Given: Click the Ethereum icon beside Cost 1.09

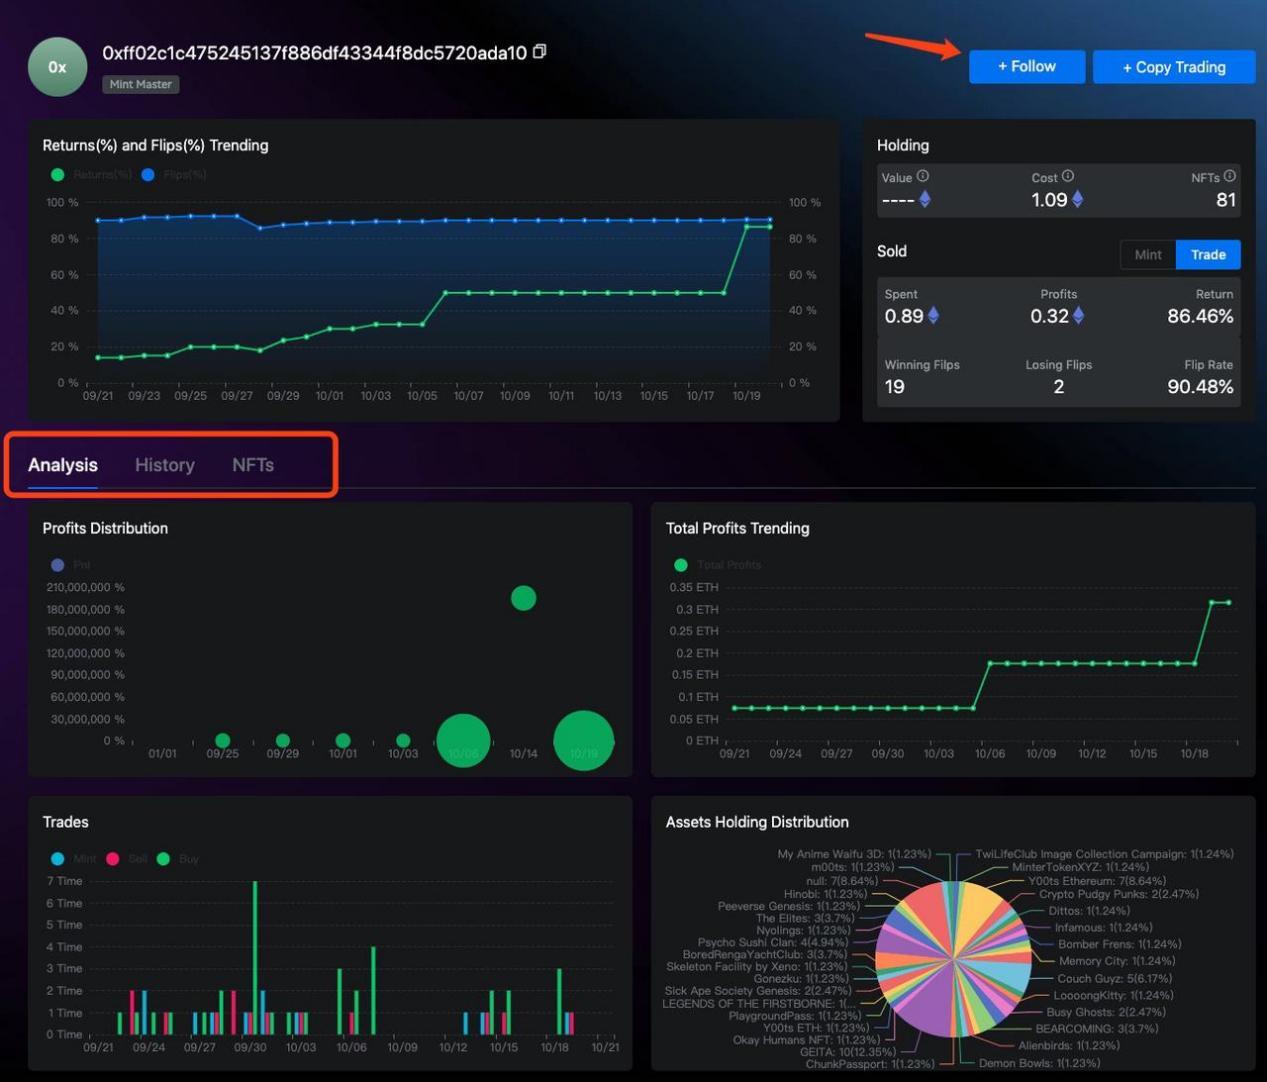Looking at the screenshot, I should 1078,200.
